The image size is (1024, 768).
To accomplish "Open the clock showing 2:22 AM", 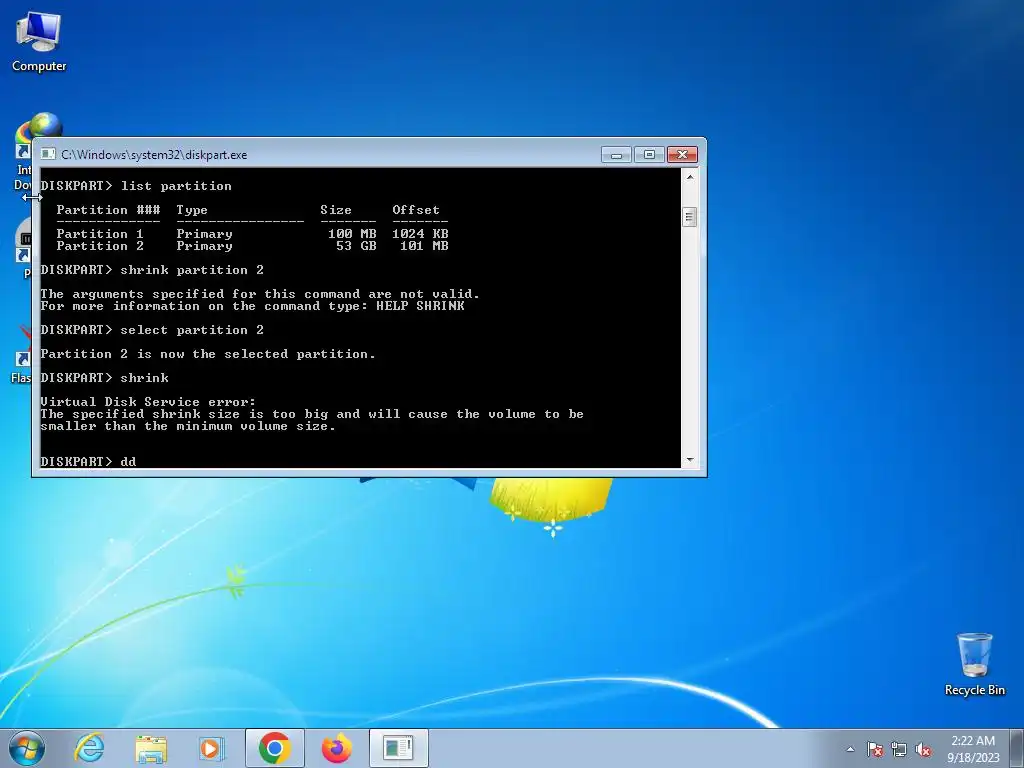I will 973,749.
